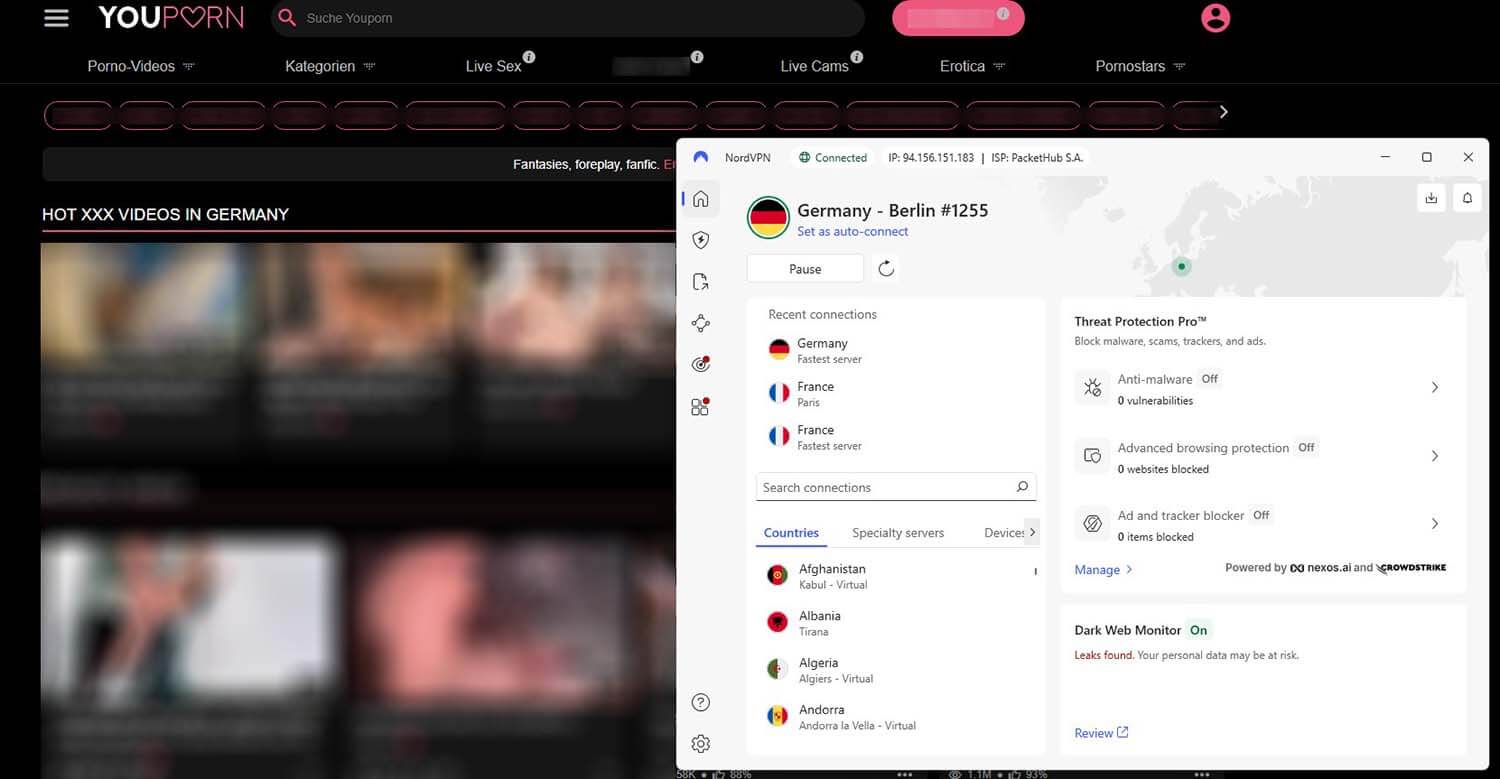Show more tag pills with the right arrow
The height and width of the screenshot is (779, 1500).
(x=1223, y=112)
